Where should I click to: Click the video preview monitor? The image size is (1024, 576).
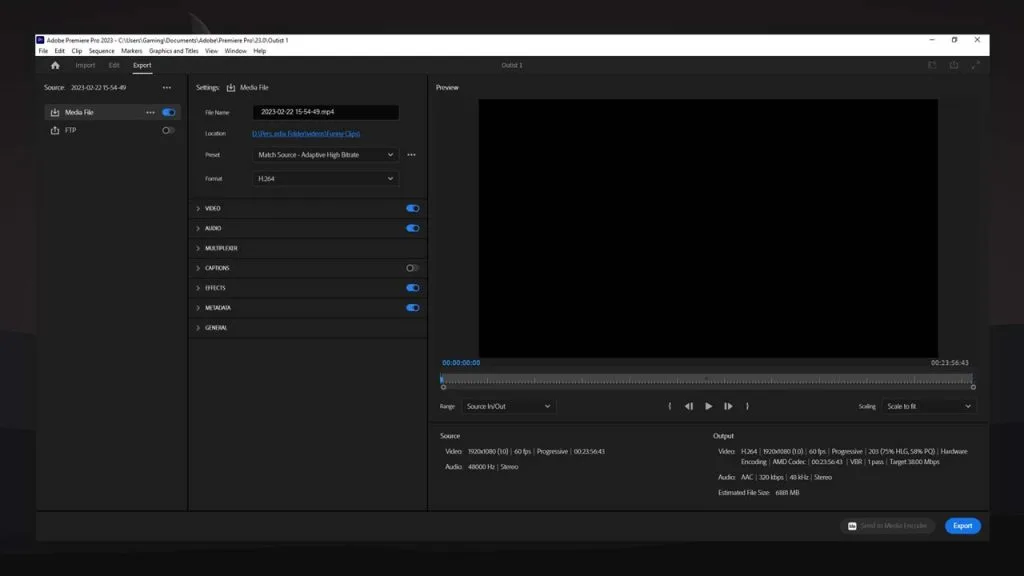pyautogui.click(x=708, y=228)
